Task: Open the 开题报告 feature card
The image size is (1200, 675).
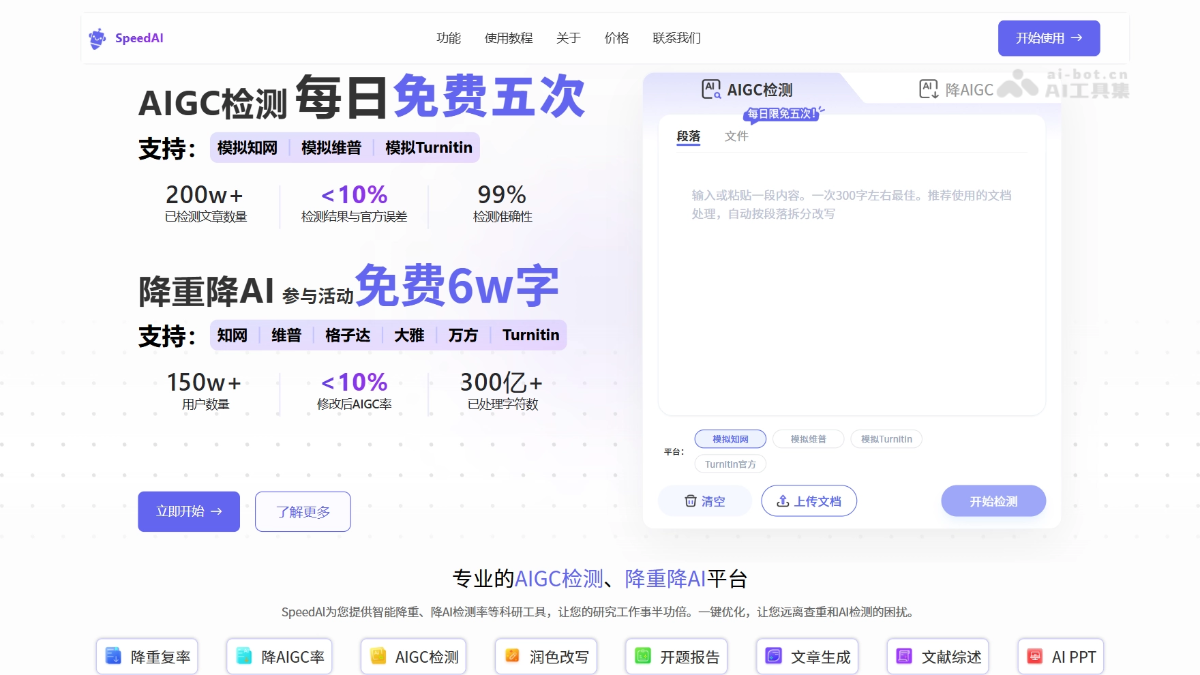Action: coord(677,657)
